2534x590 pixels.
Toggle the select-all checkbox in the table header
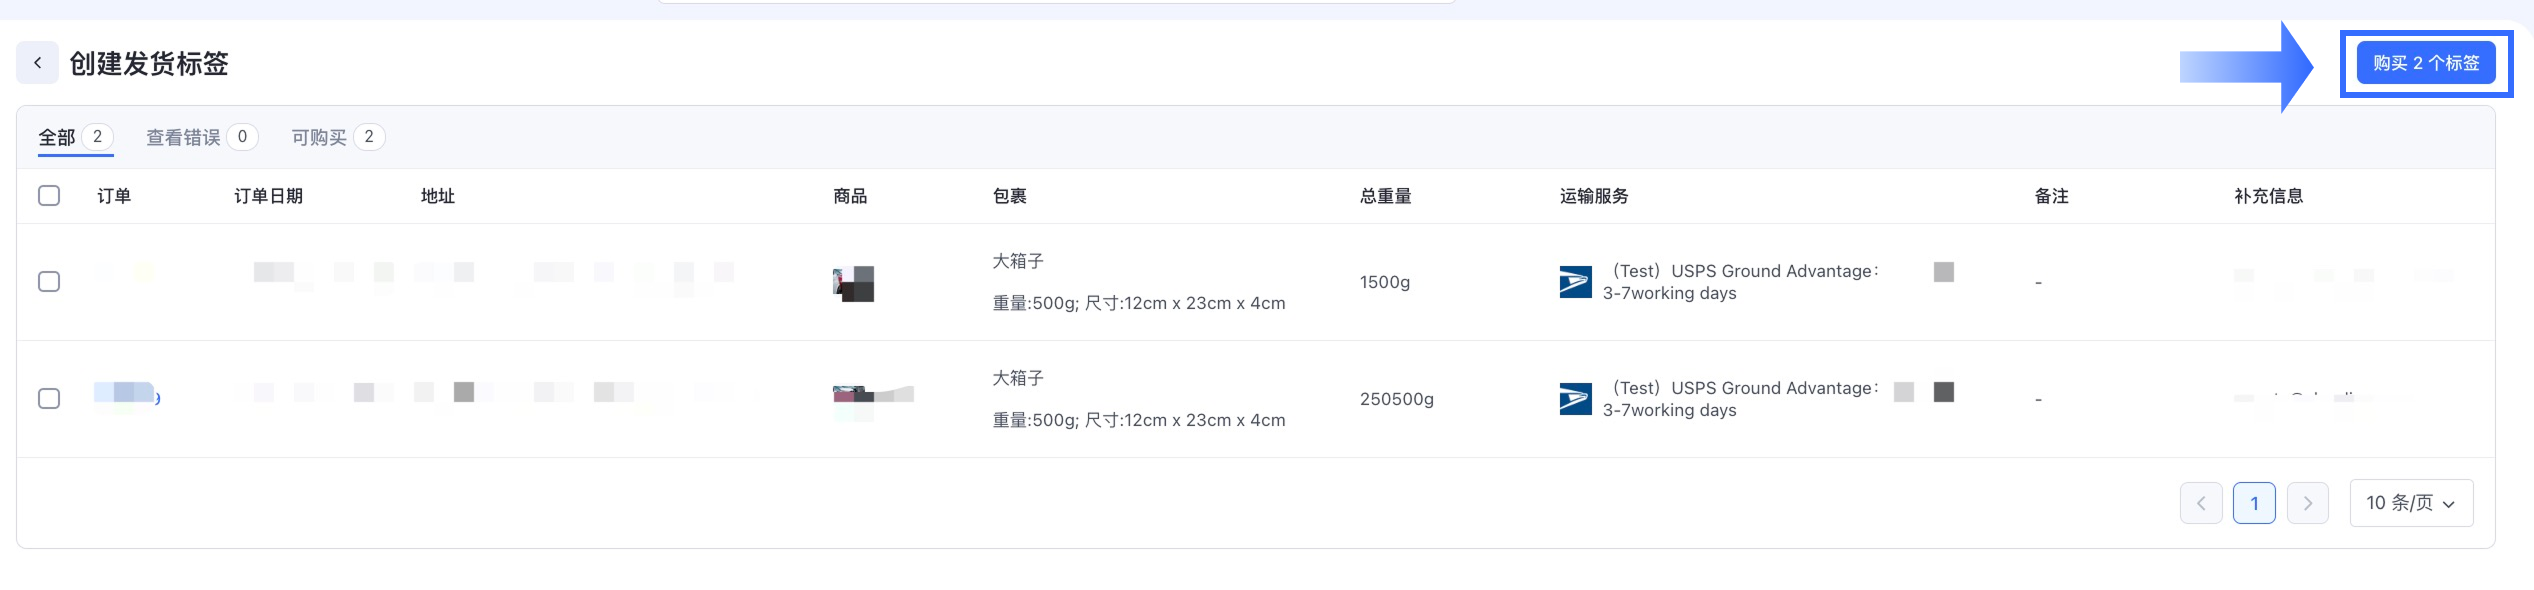(49, 195)
